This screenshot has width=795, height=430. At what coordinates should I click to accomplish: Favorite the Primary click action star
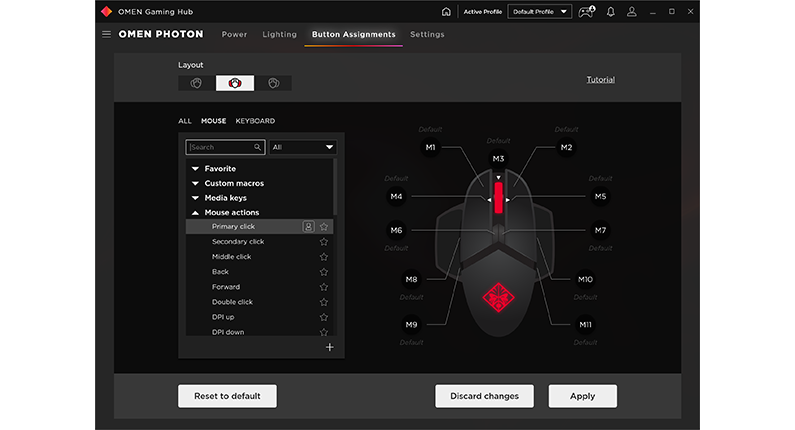(x=324, y=227)
